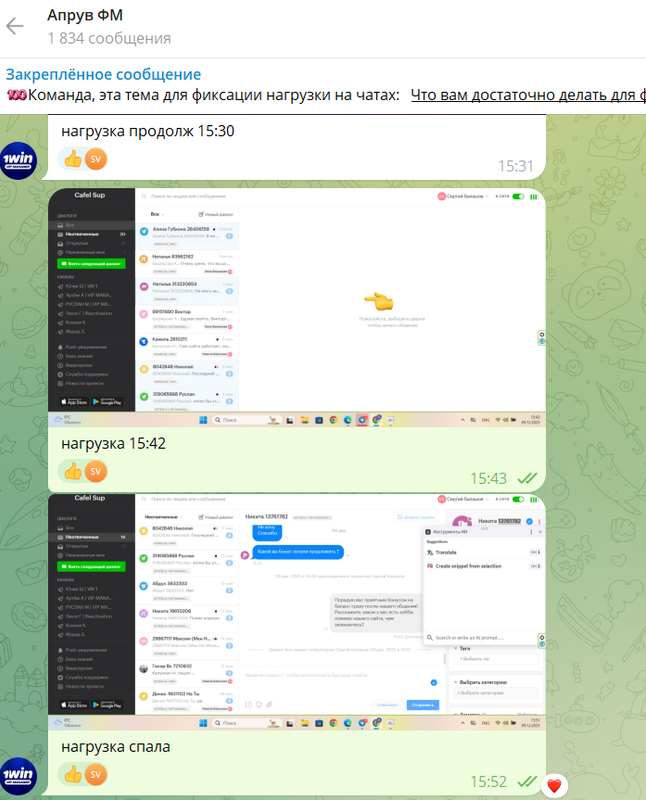Click the Google Play badge in the 15:42 screenshot
The height and width of the screenshot is (800, 646).
[107, 402]
